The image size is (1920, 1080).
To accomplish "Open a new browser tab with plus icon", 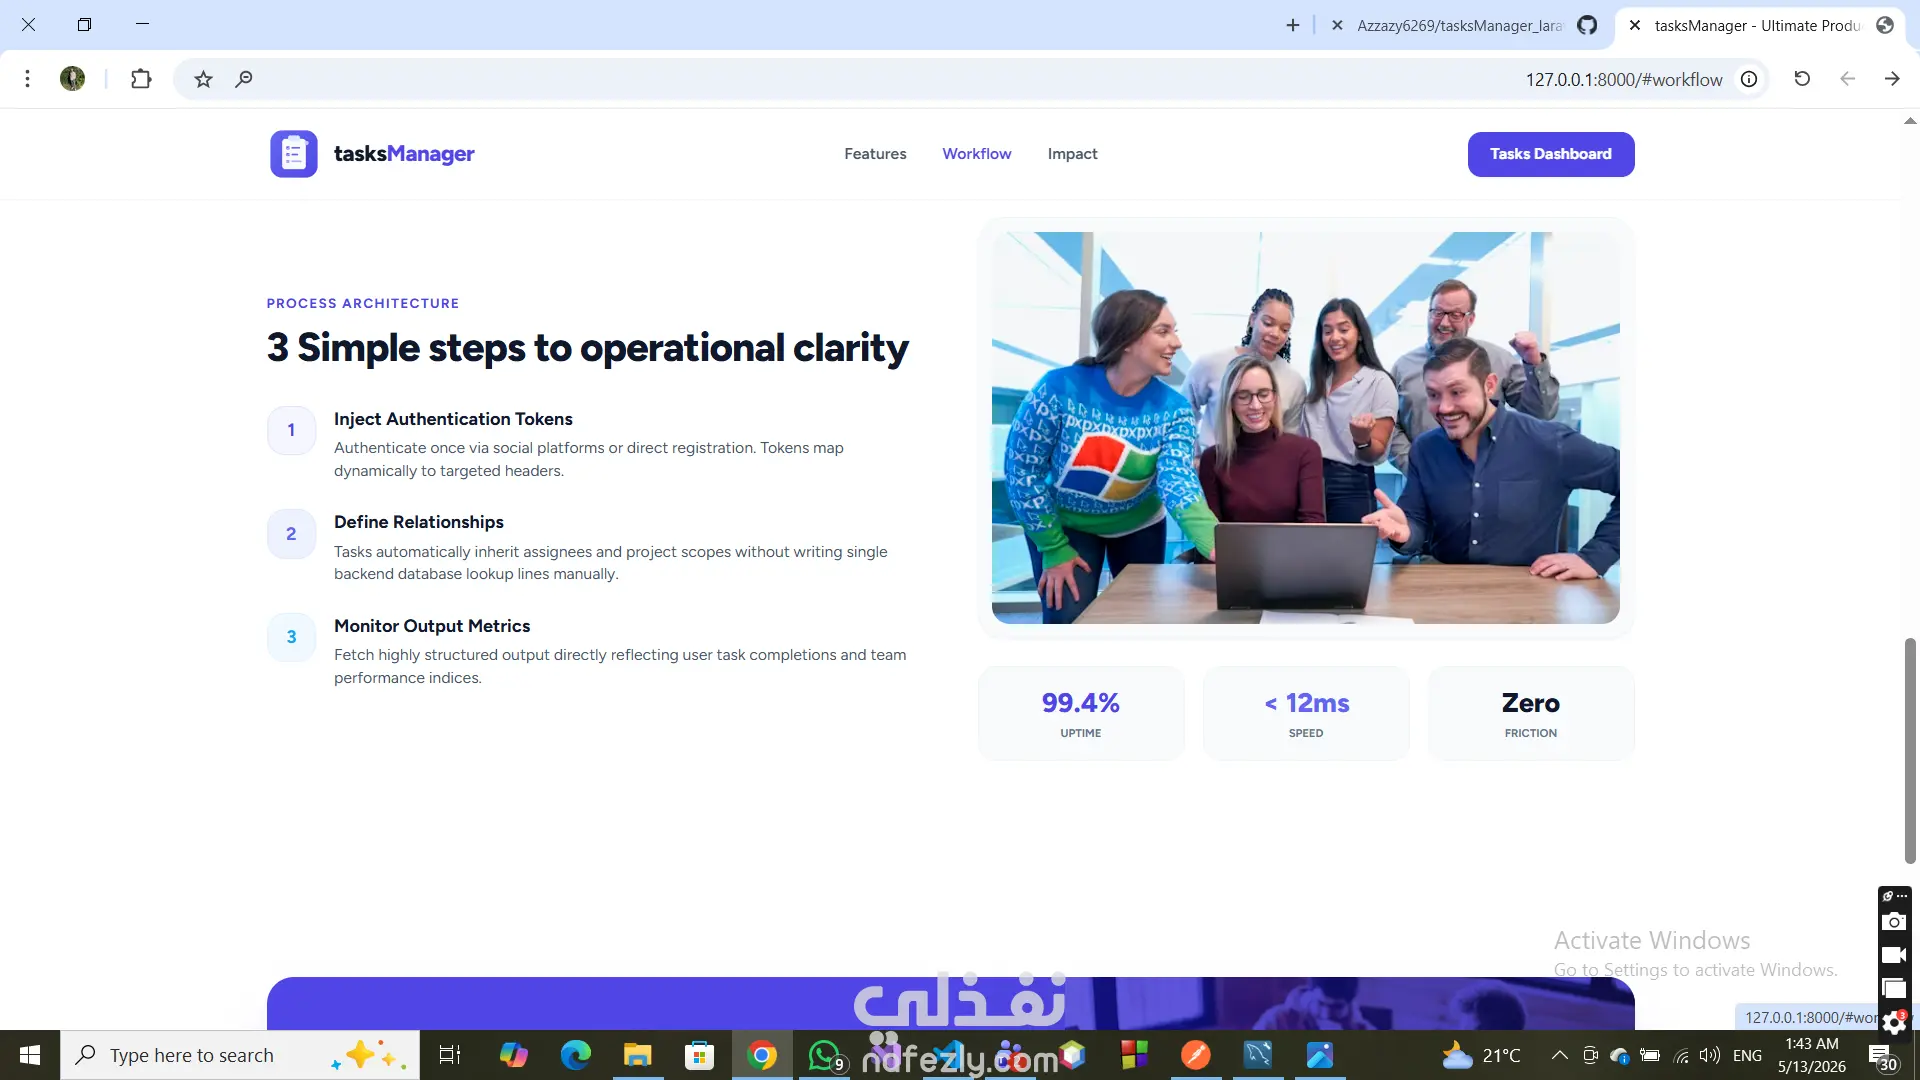I will click(x=1293, y=25).
